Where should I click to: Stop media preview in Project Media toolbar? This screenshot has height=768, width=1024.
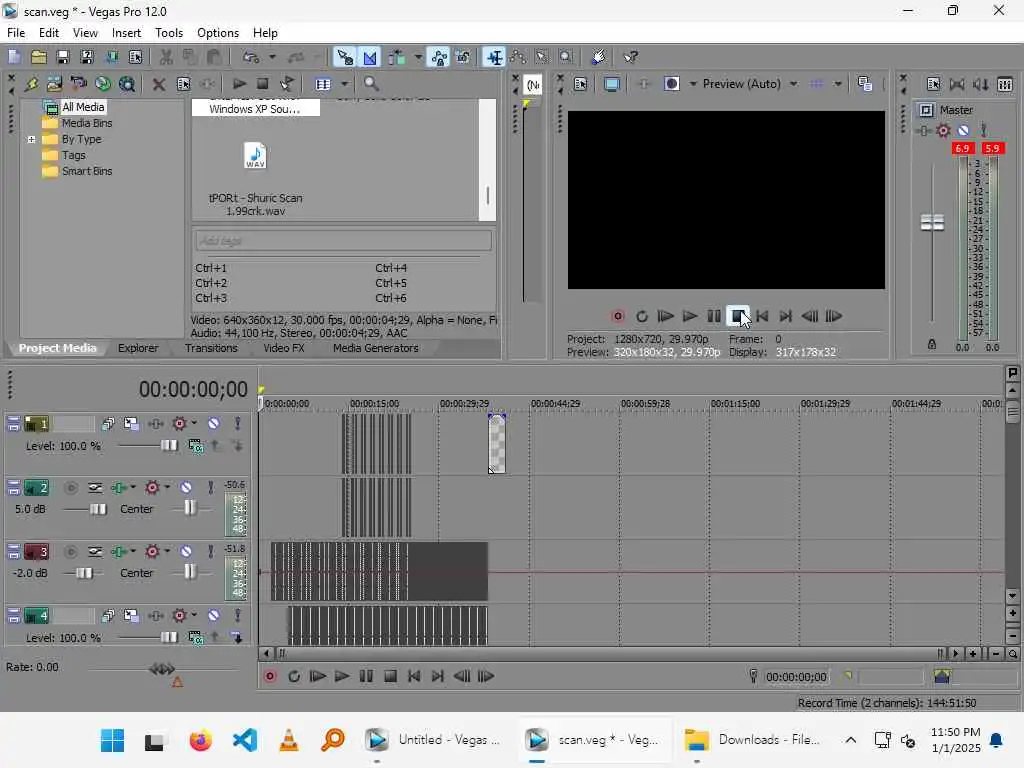(263, 84)
